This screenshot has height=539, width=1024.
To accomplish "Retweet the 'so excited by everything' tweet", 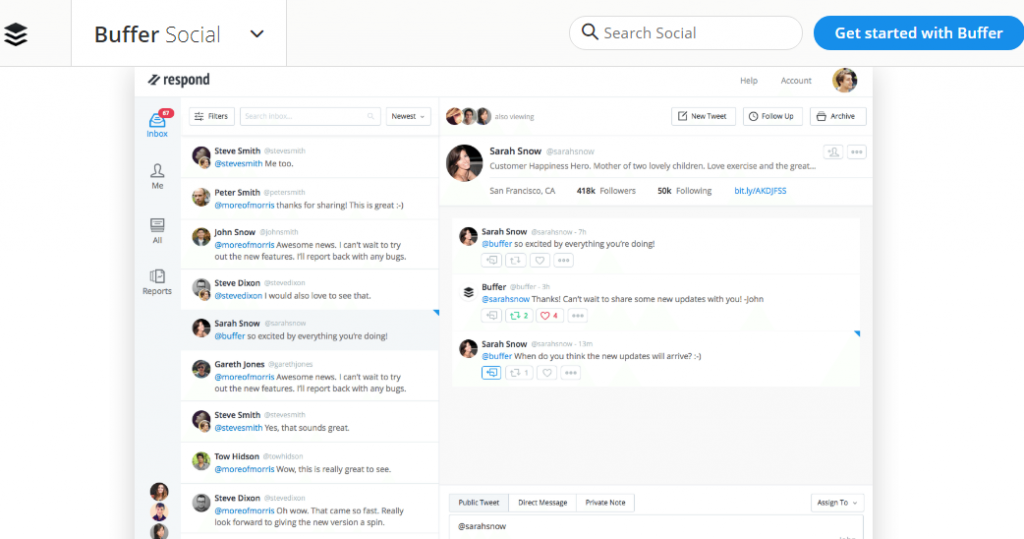I will pos(515,260).
